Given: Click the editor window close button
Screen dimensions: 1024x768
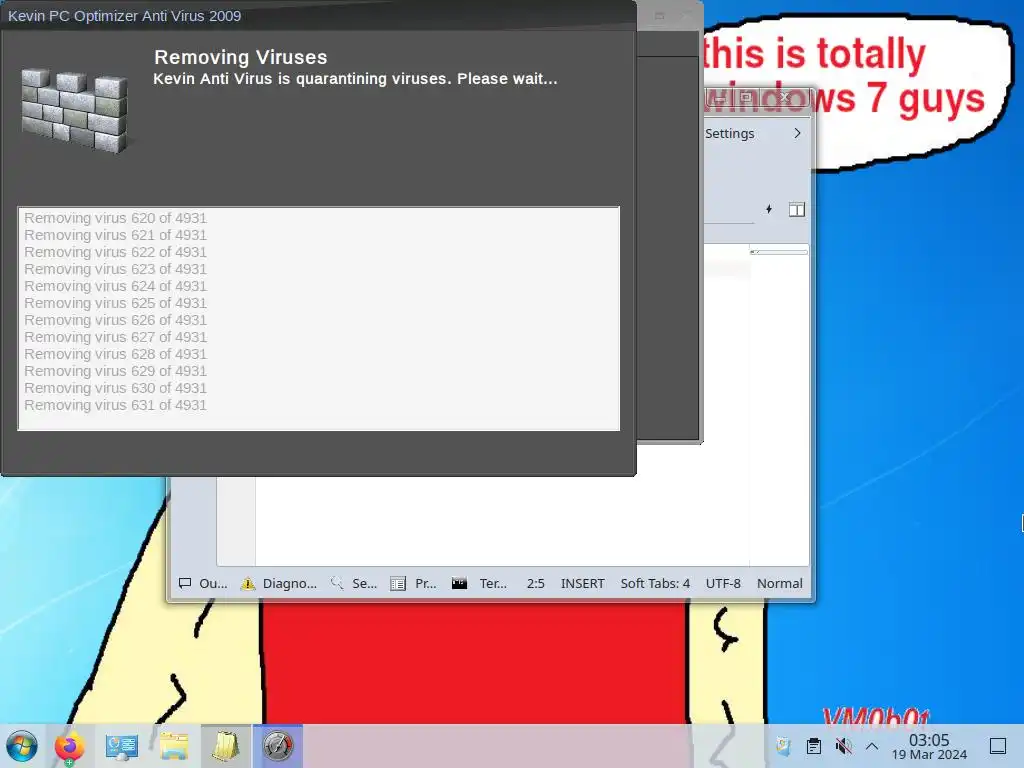Looking at the screenshot, I should pyautogui.click(x=785, y=97).
